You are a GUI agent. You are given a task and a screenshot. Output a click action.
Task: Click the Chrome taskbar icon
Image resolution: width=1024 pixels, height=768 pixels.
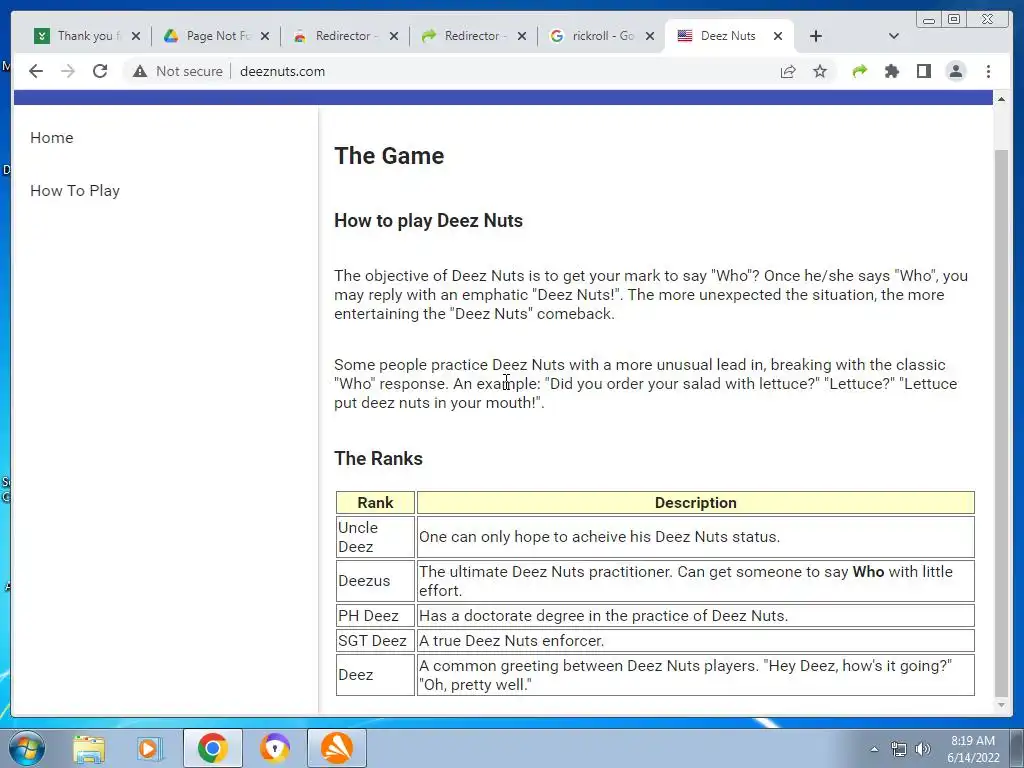213,748
